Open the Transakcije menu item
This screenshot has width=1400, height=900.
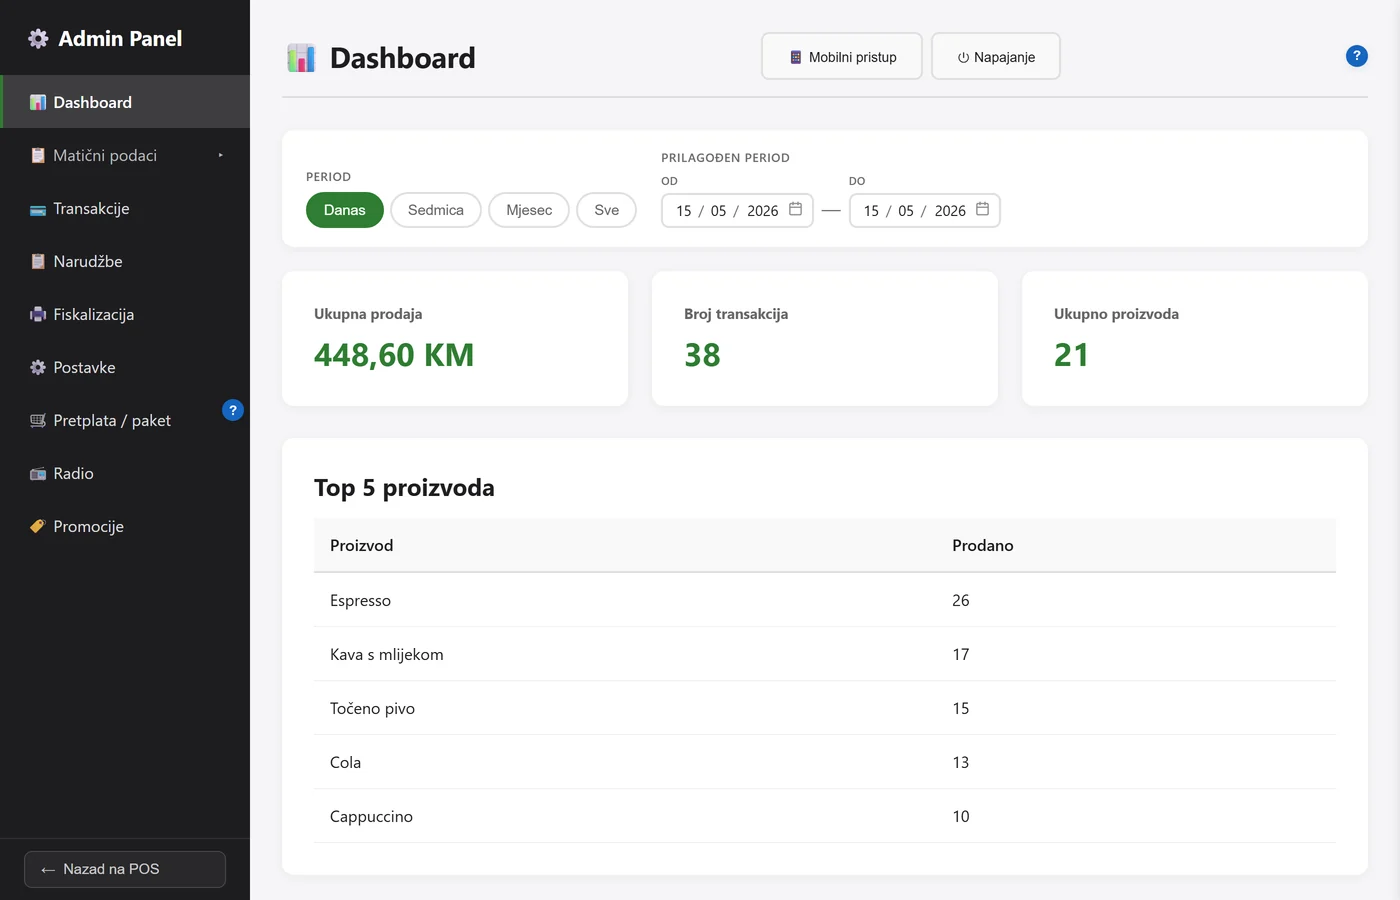pos(125,208)
